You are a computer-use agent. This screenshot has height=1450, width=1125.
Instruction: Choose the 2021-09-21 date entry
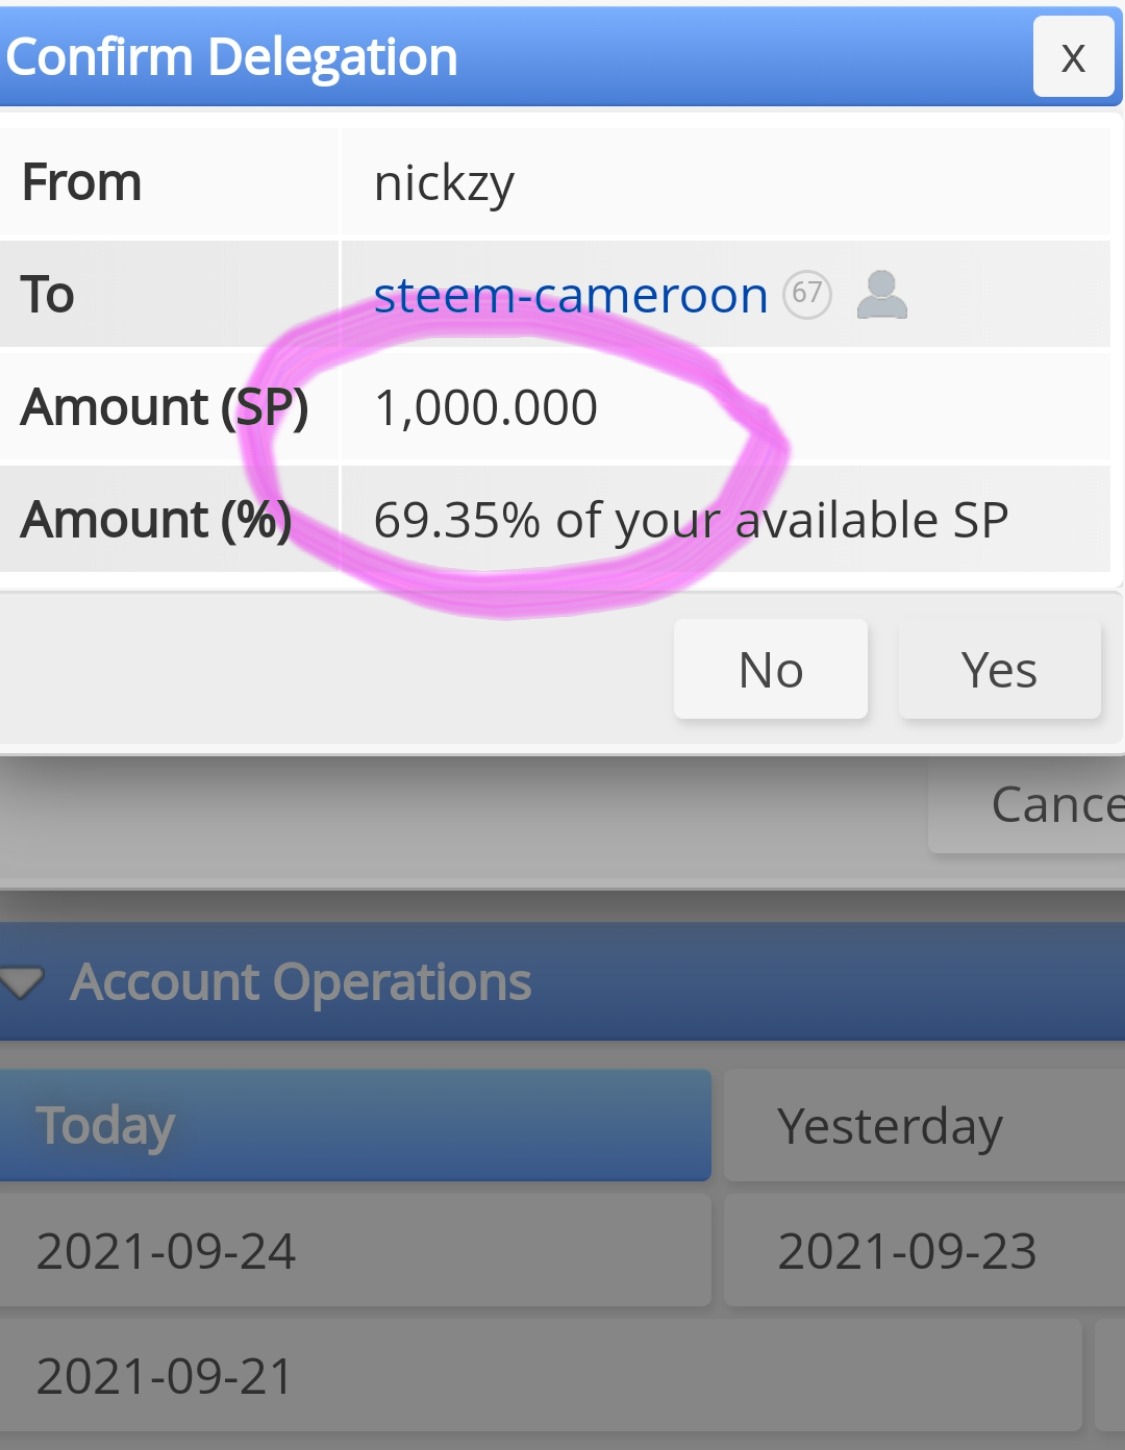540,1376
